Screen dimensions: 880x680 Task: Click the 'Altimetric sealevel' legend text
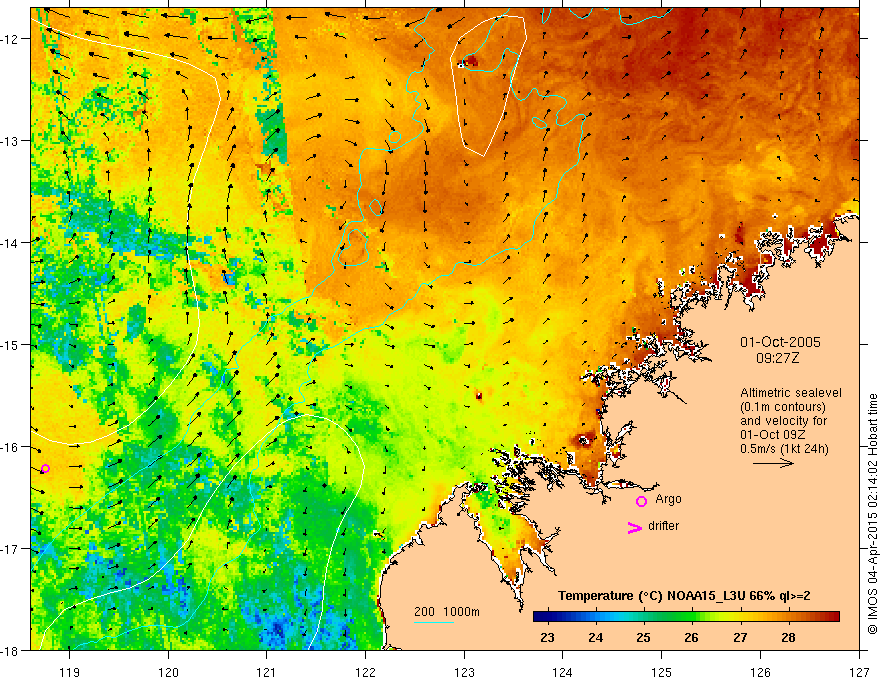791,393
